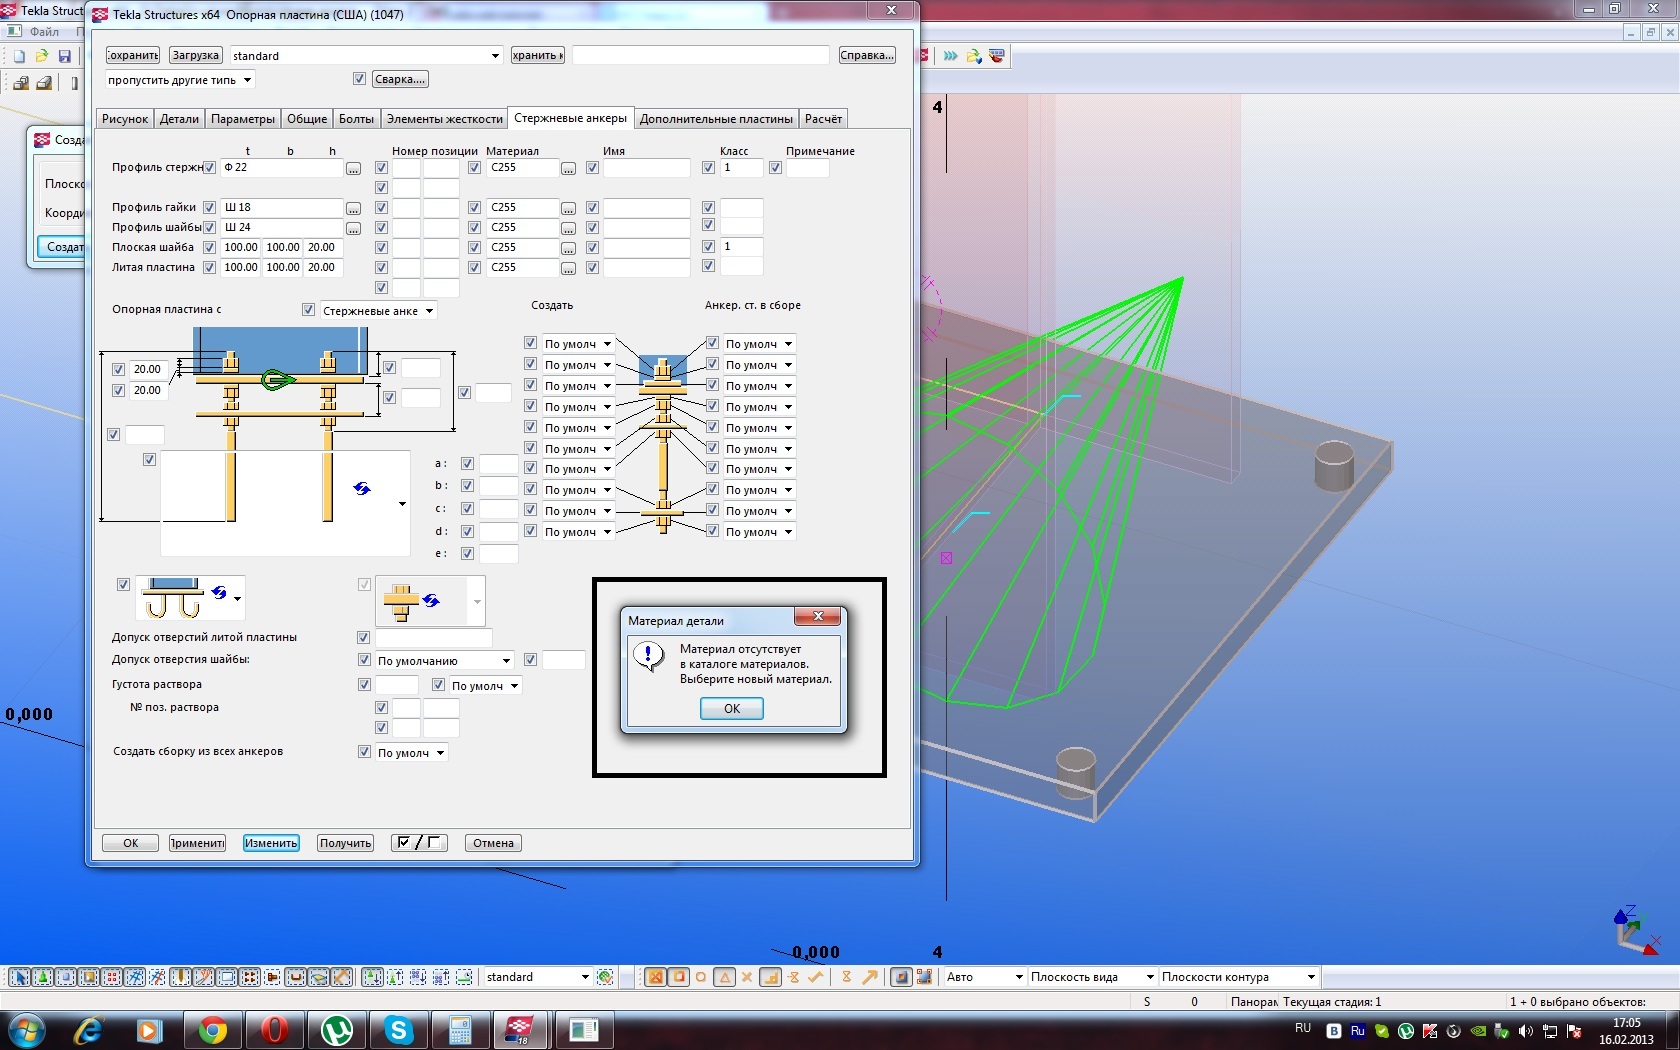Click the open folder icon in toolbar
This screenshot has width=1680, height=1050.
click(42, 56)
